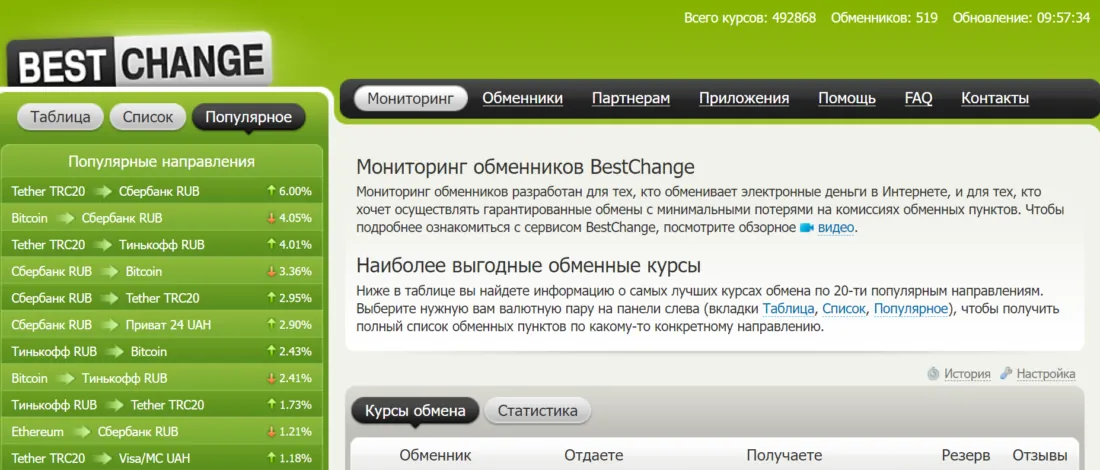Open the Настройка link
This screenshot has height=470, width=1100.
pyautogui.click(x=1046, y=374)
